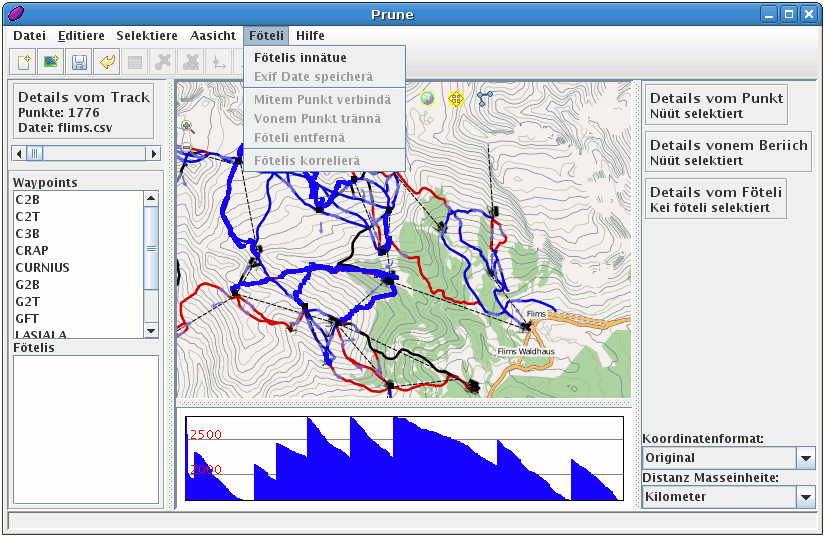This screenshot has height=536, width=824.
Task: Click the add photos toolbar icon
Action: click(x=51, y=63)
